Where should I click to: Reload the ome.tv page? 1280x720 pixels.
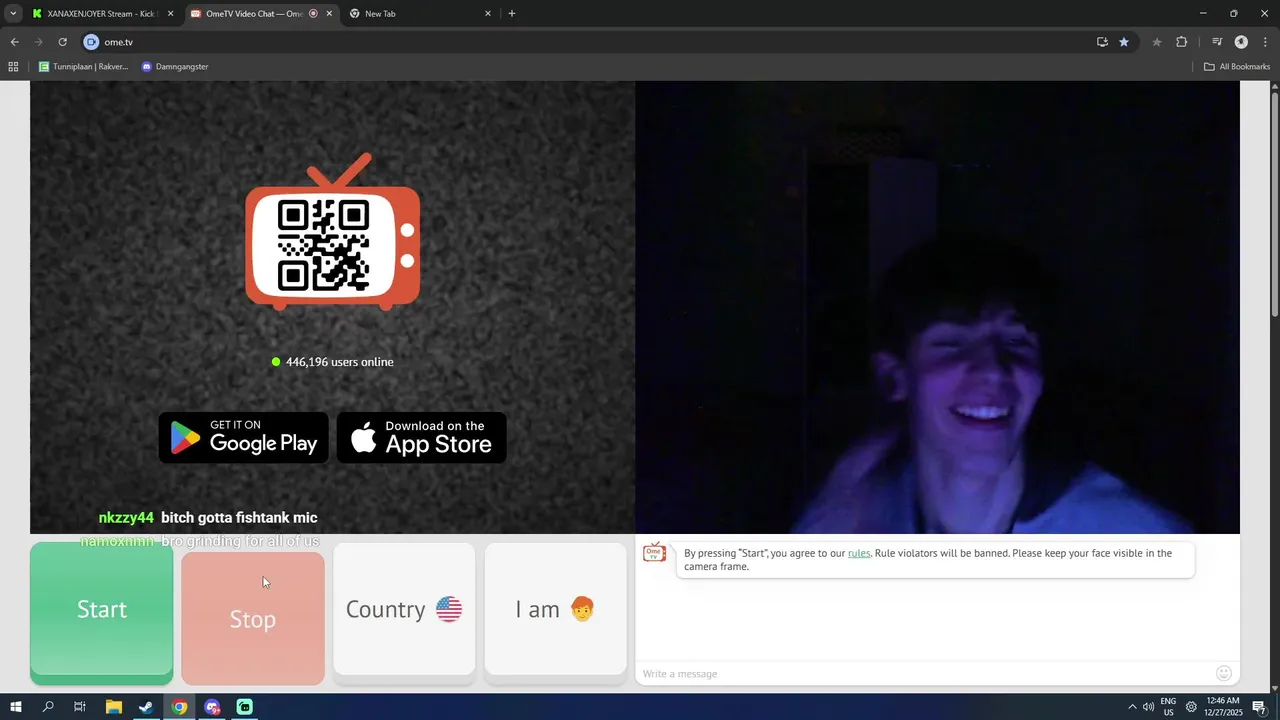pyautogui.click(x=62, y=42)
